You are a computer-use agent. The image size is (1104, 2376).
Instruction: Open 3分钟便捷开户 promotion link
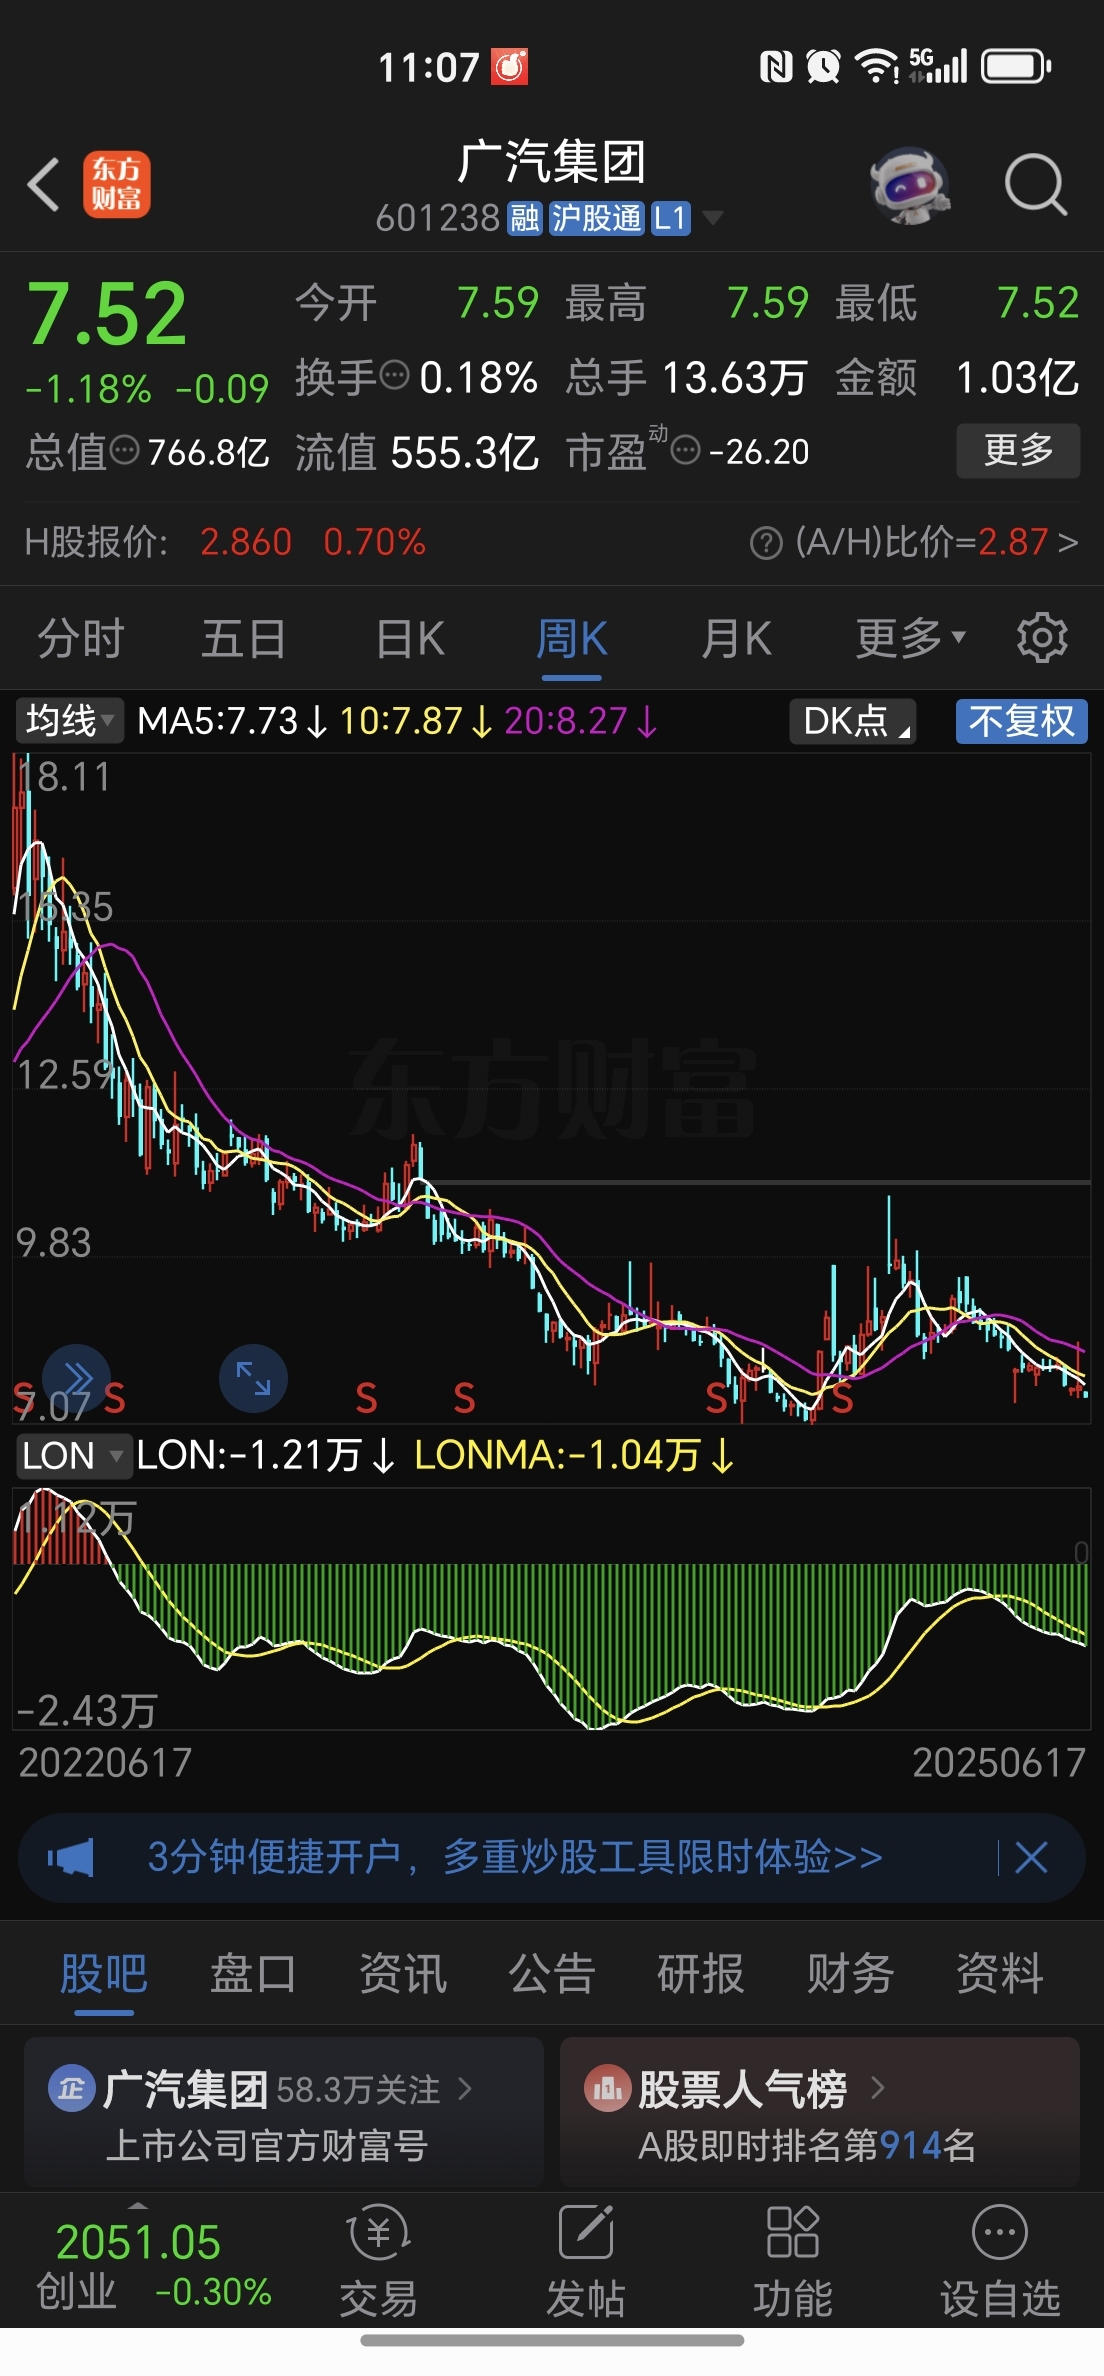pyautogui.click(x=515, y=1858)
